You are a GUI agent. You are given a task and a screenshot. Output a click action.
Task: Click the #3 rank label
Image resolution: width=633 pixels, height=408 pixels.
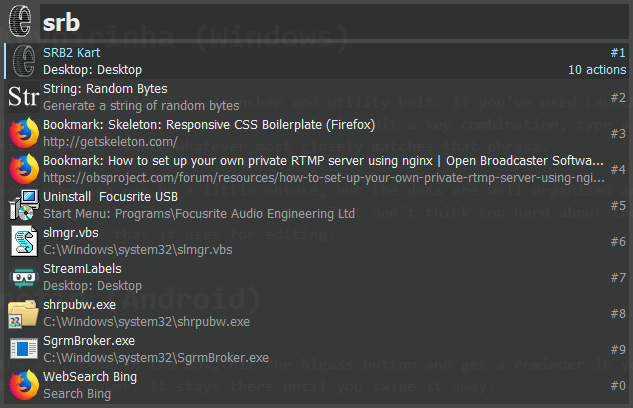click(618, 133)
